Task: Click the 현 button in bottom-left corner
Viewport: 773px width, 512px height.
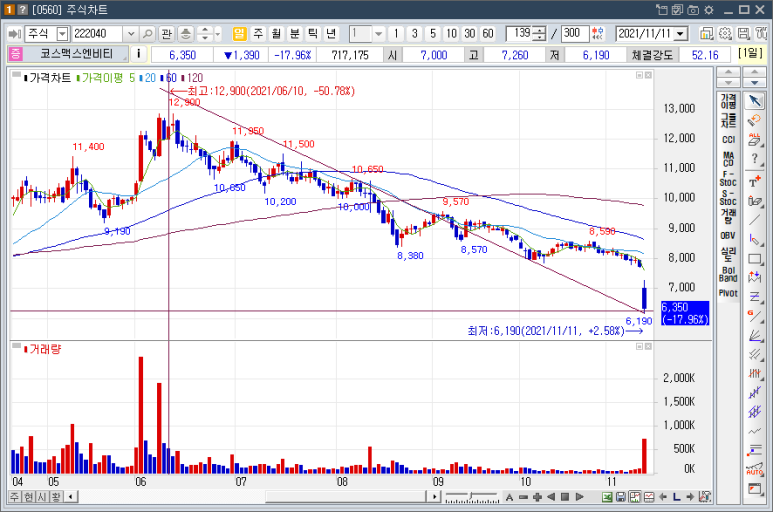Action: tap(28, 497)
